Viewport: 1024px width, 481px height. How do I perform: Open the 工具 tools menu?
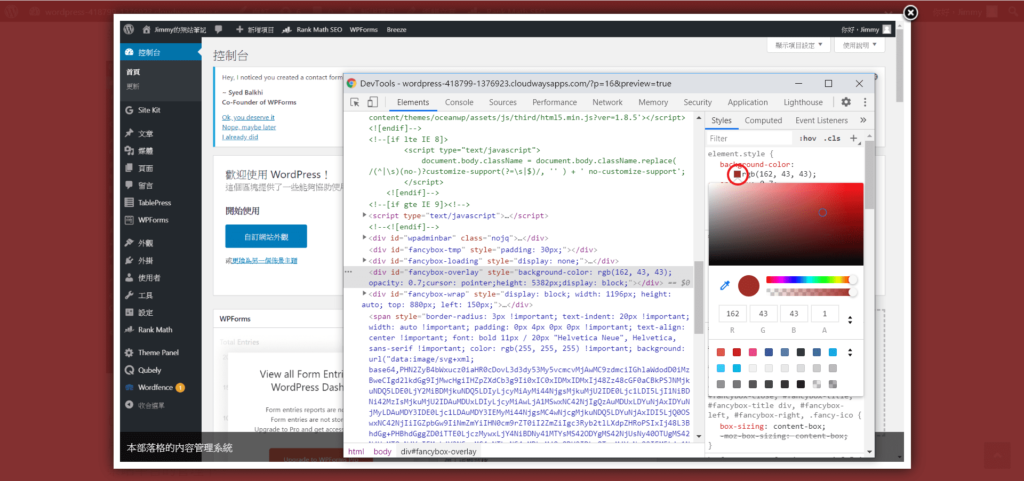pos(145,295)
